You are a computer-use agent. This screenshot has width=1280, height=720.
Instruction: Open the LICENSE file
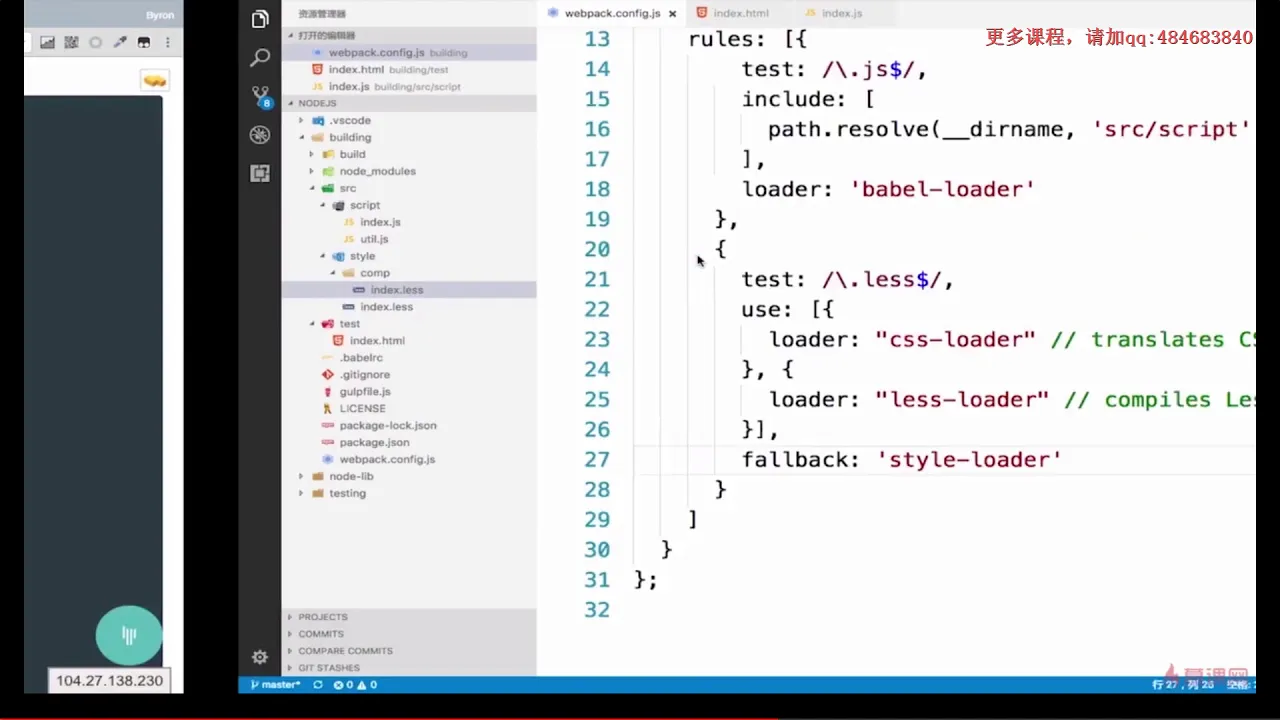click(x=409, y=408)
